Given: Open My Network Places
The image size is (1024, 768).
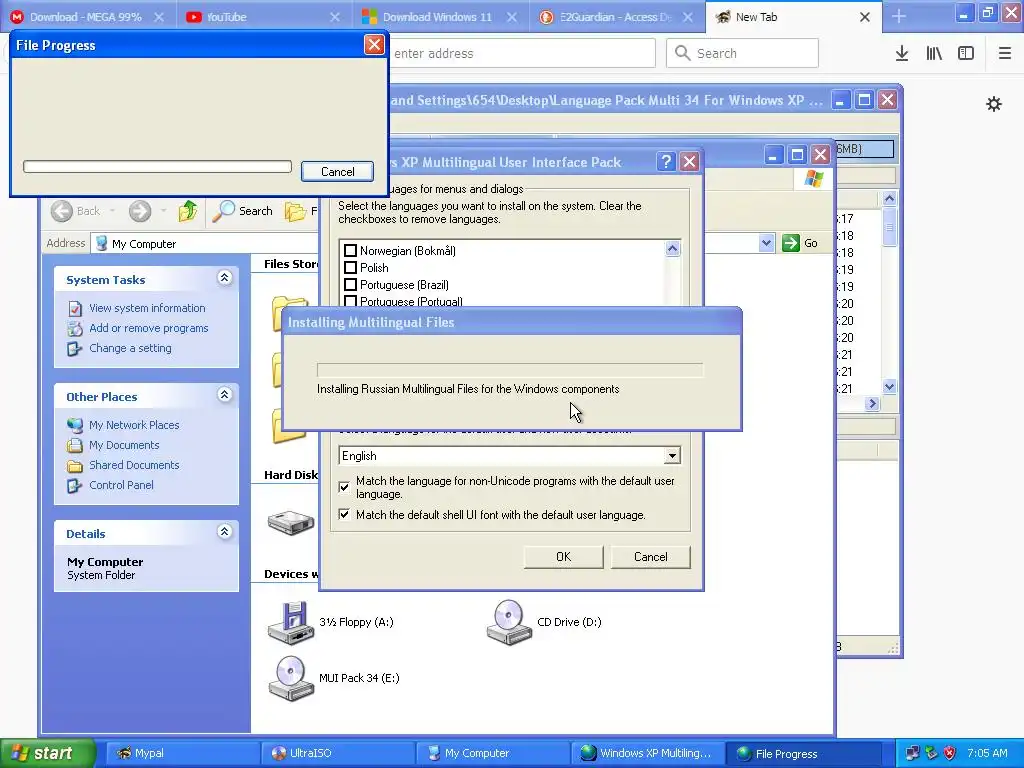Looking at the screenshot, I should click(x=134, y=425).
